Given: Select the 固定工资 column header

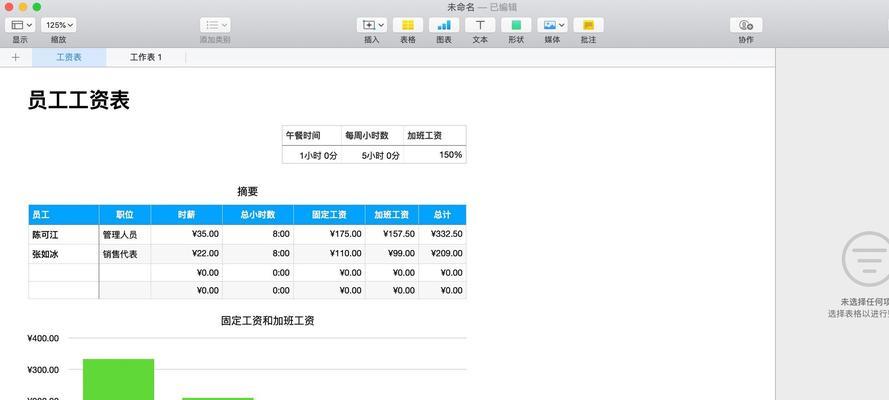Looking at the screenshot, I should click(329, 215).
